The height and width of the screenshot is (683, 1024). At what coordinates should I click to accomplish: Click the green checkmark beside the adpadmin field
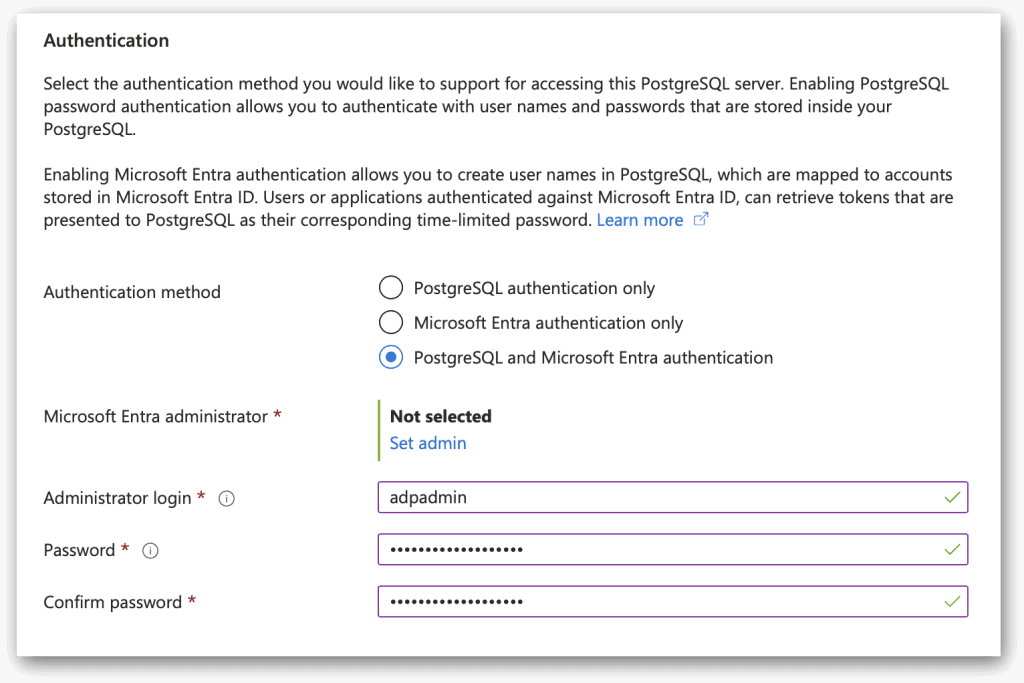[953, 497]
